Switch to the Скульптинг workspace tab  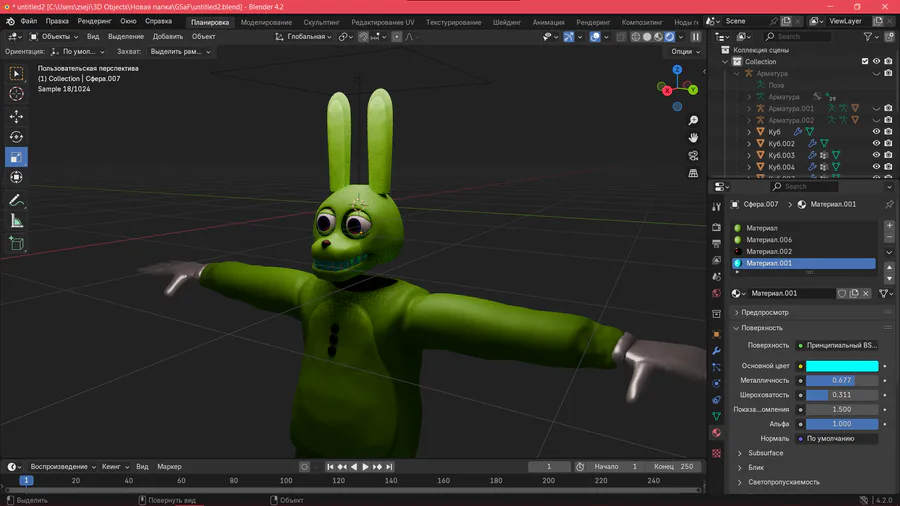coord(321,22)
